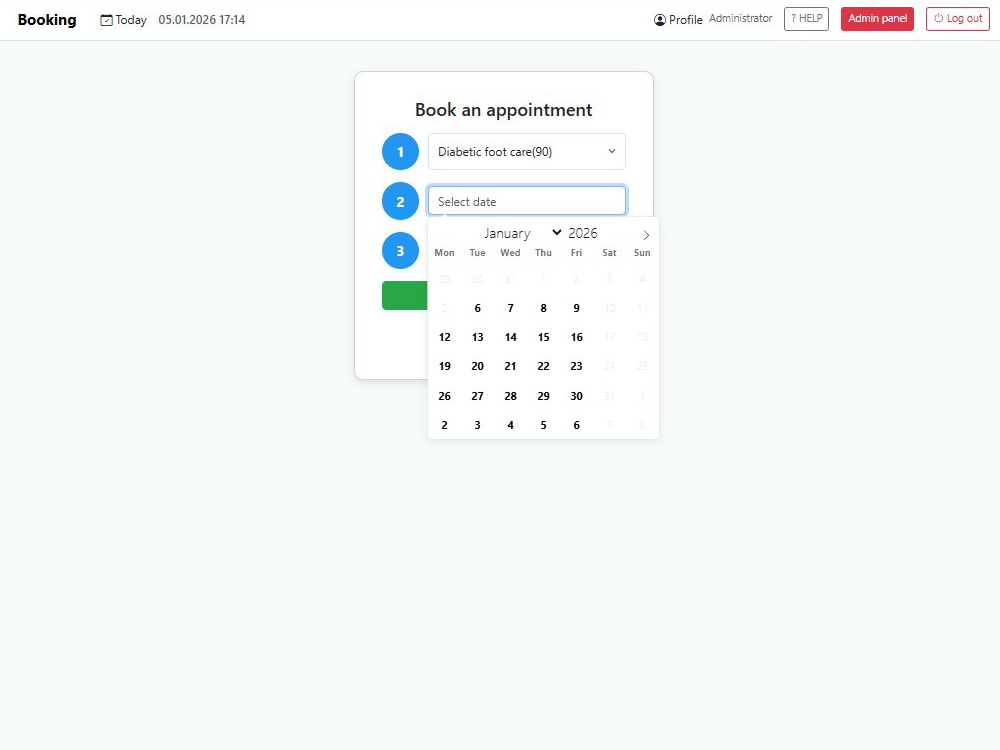Focus the Select date input
The height and width of the screenshot is (750, 1000).
point(527,202)
